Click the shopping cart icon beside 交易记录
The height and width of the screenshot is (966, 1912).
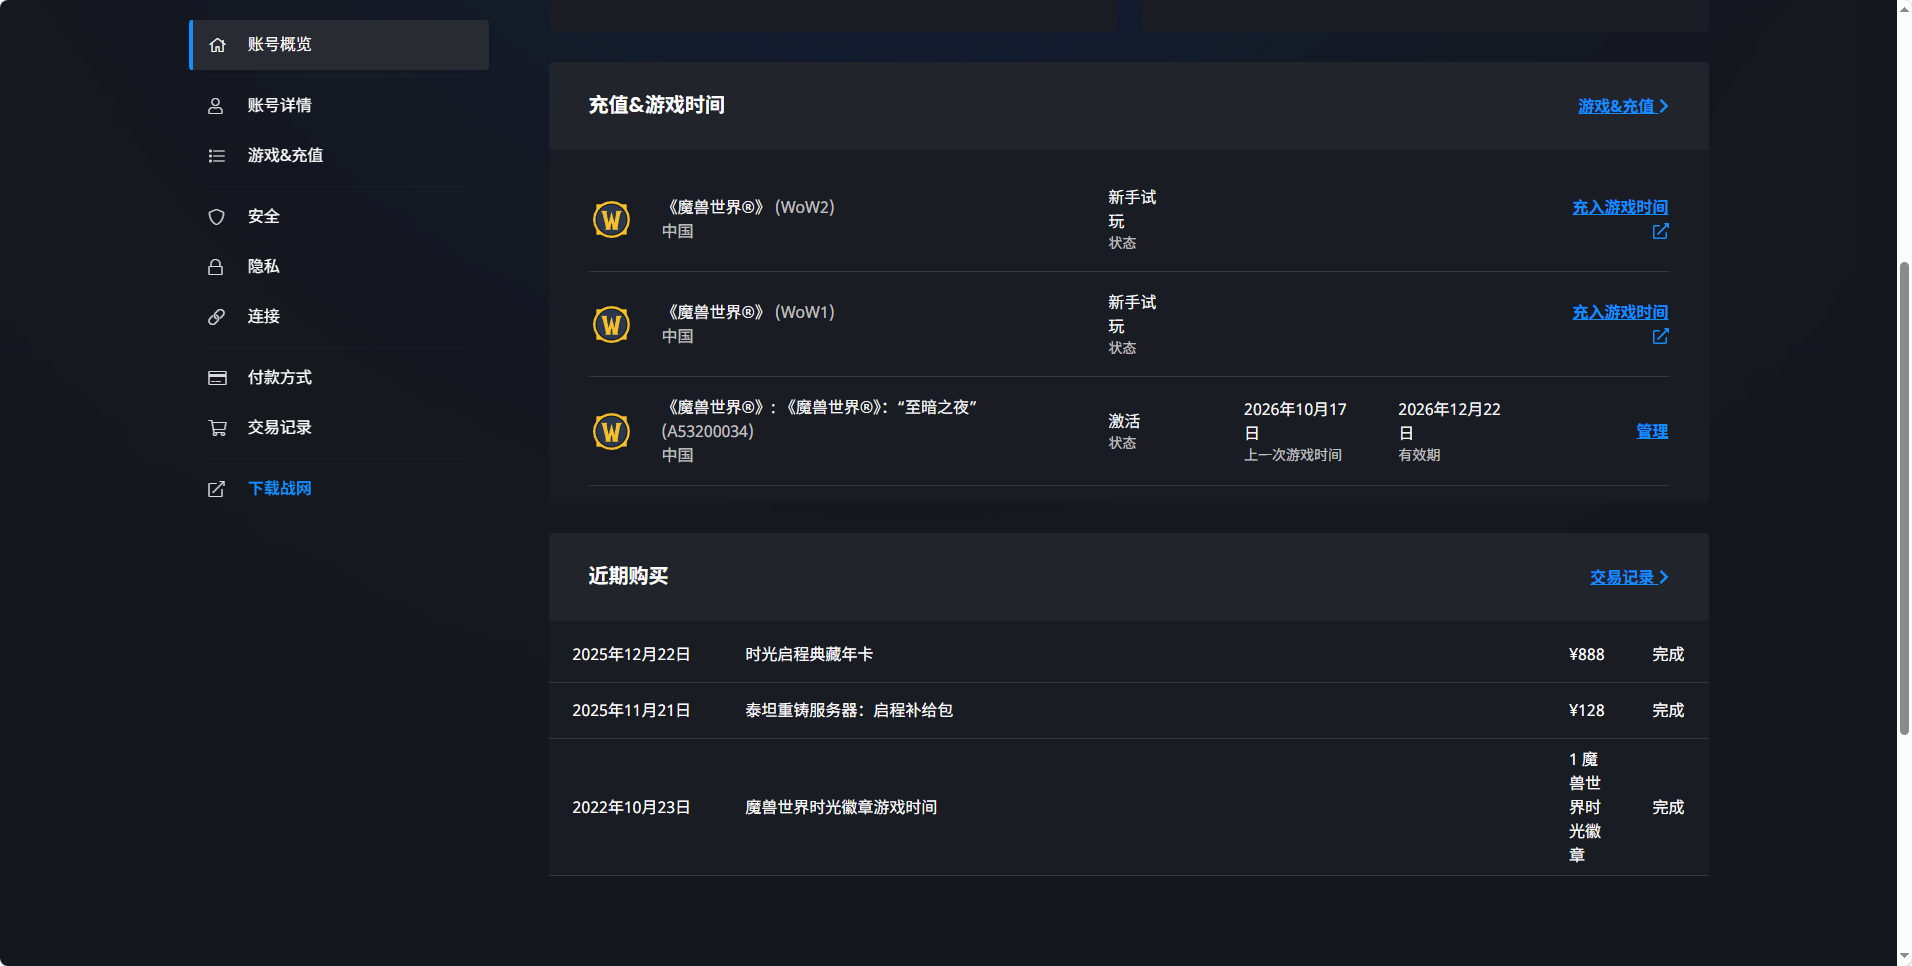[217, 428]
